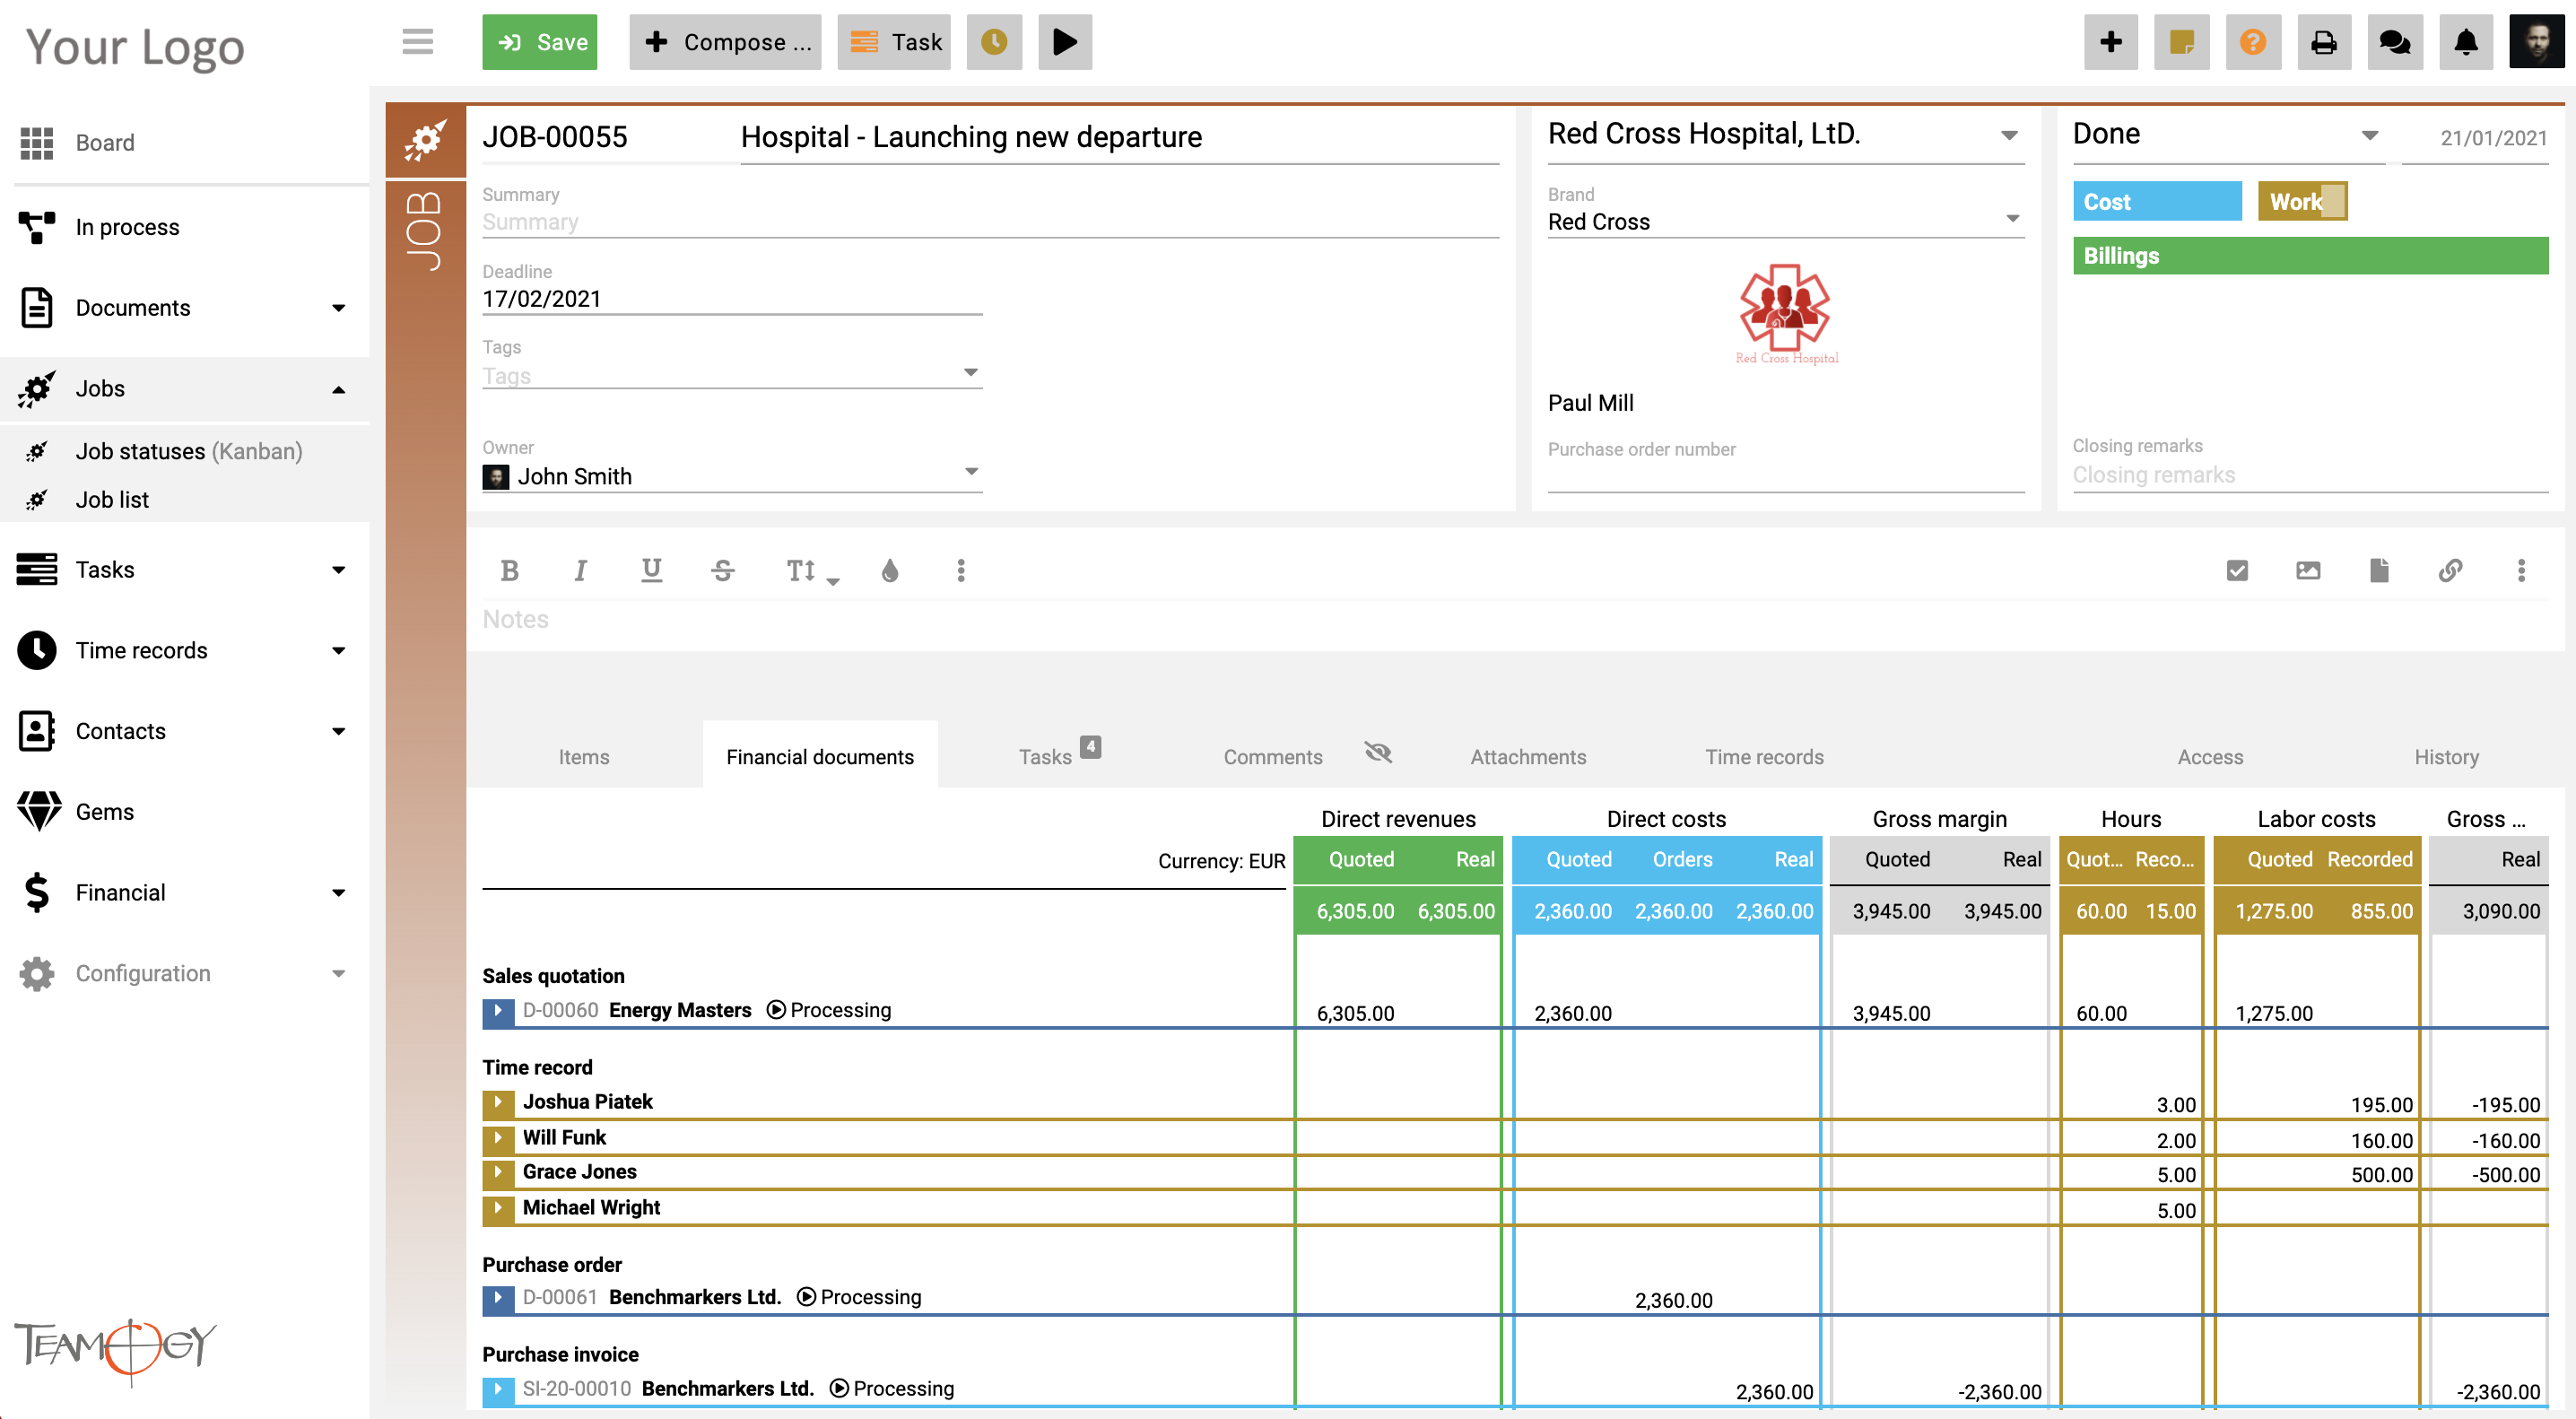The width and height of the screenshot is (2576, 1419).
Task: Open the Board view in sidebar
Action: coord(185,143)
